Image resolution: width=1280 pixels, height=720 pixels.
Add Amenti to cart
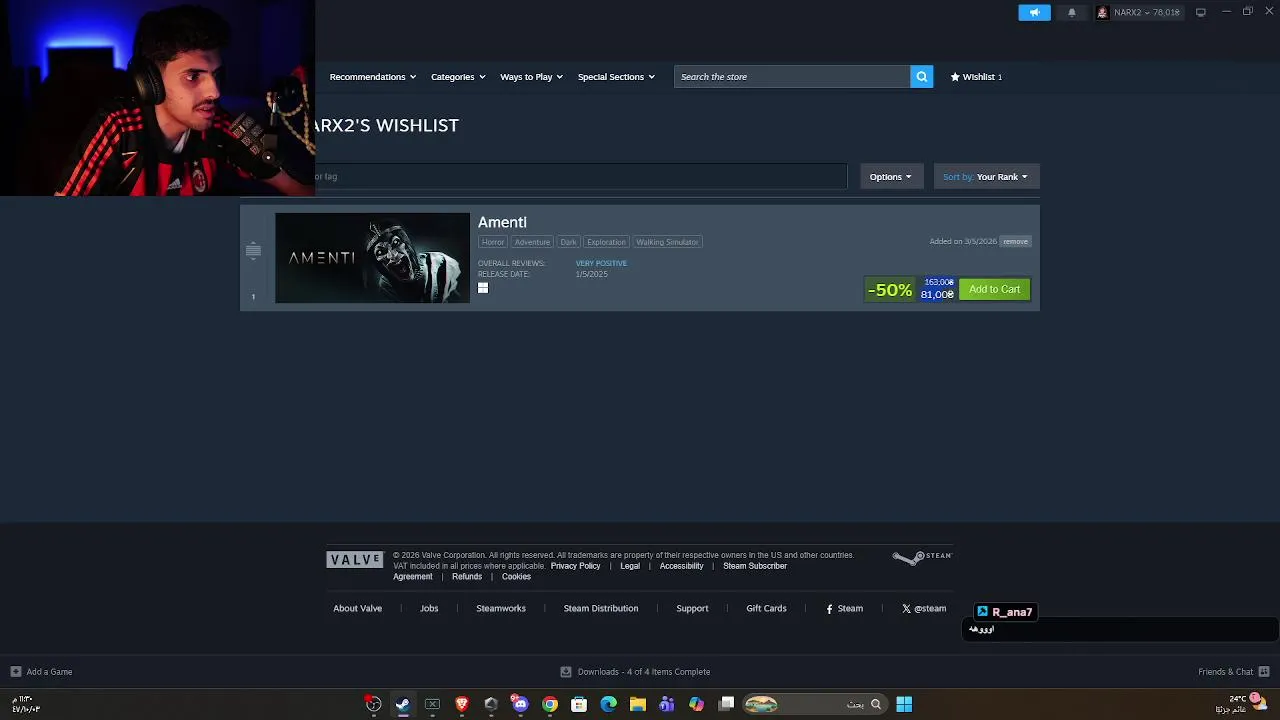coord(994,289)
